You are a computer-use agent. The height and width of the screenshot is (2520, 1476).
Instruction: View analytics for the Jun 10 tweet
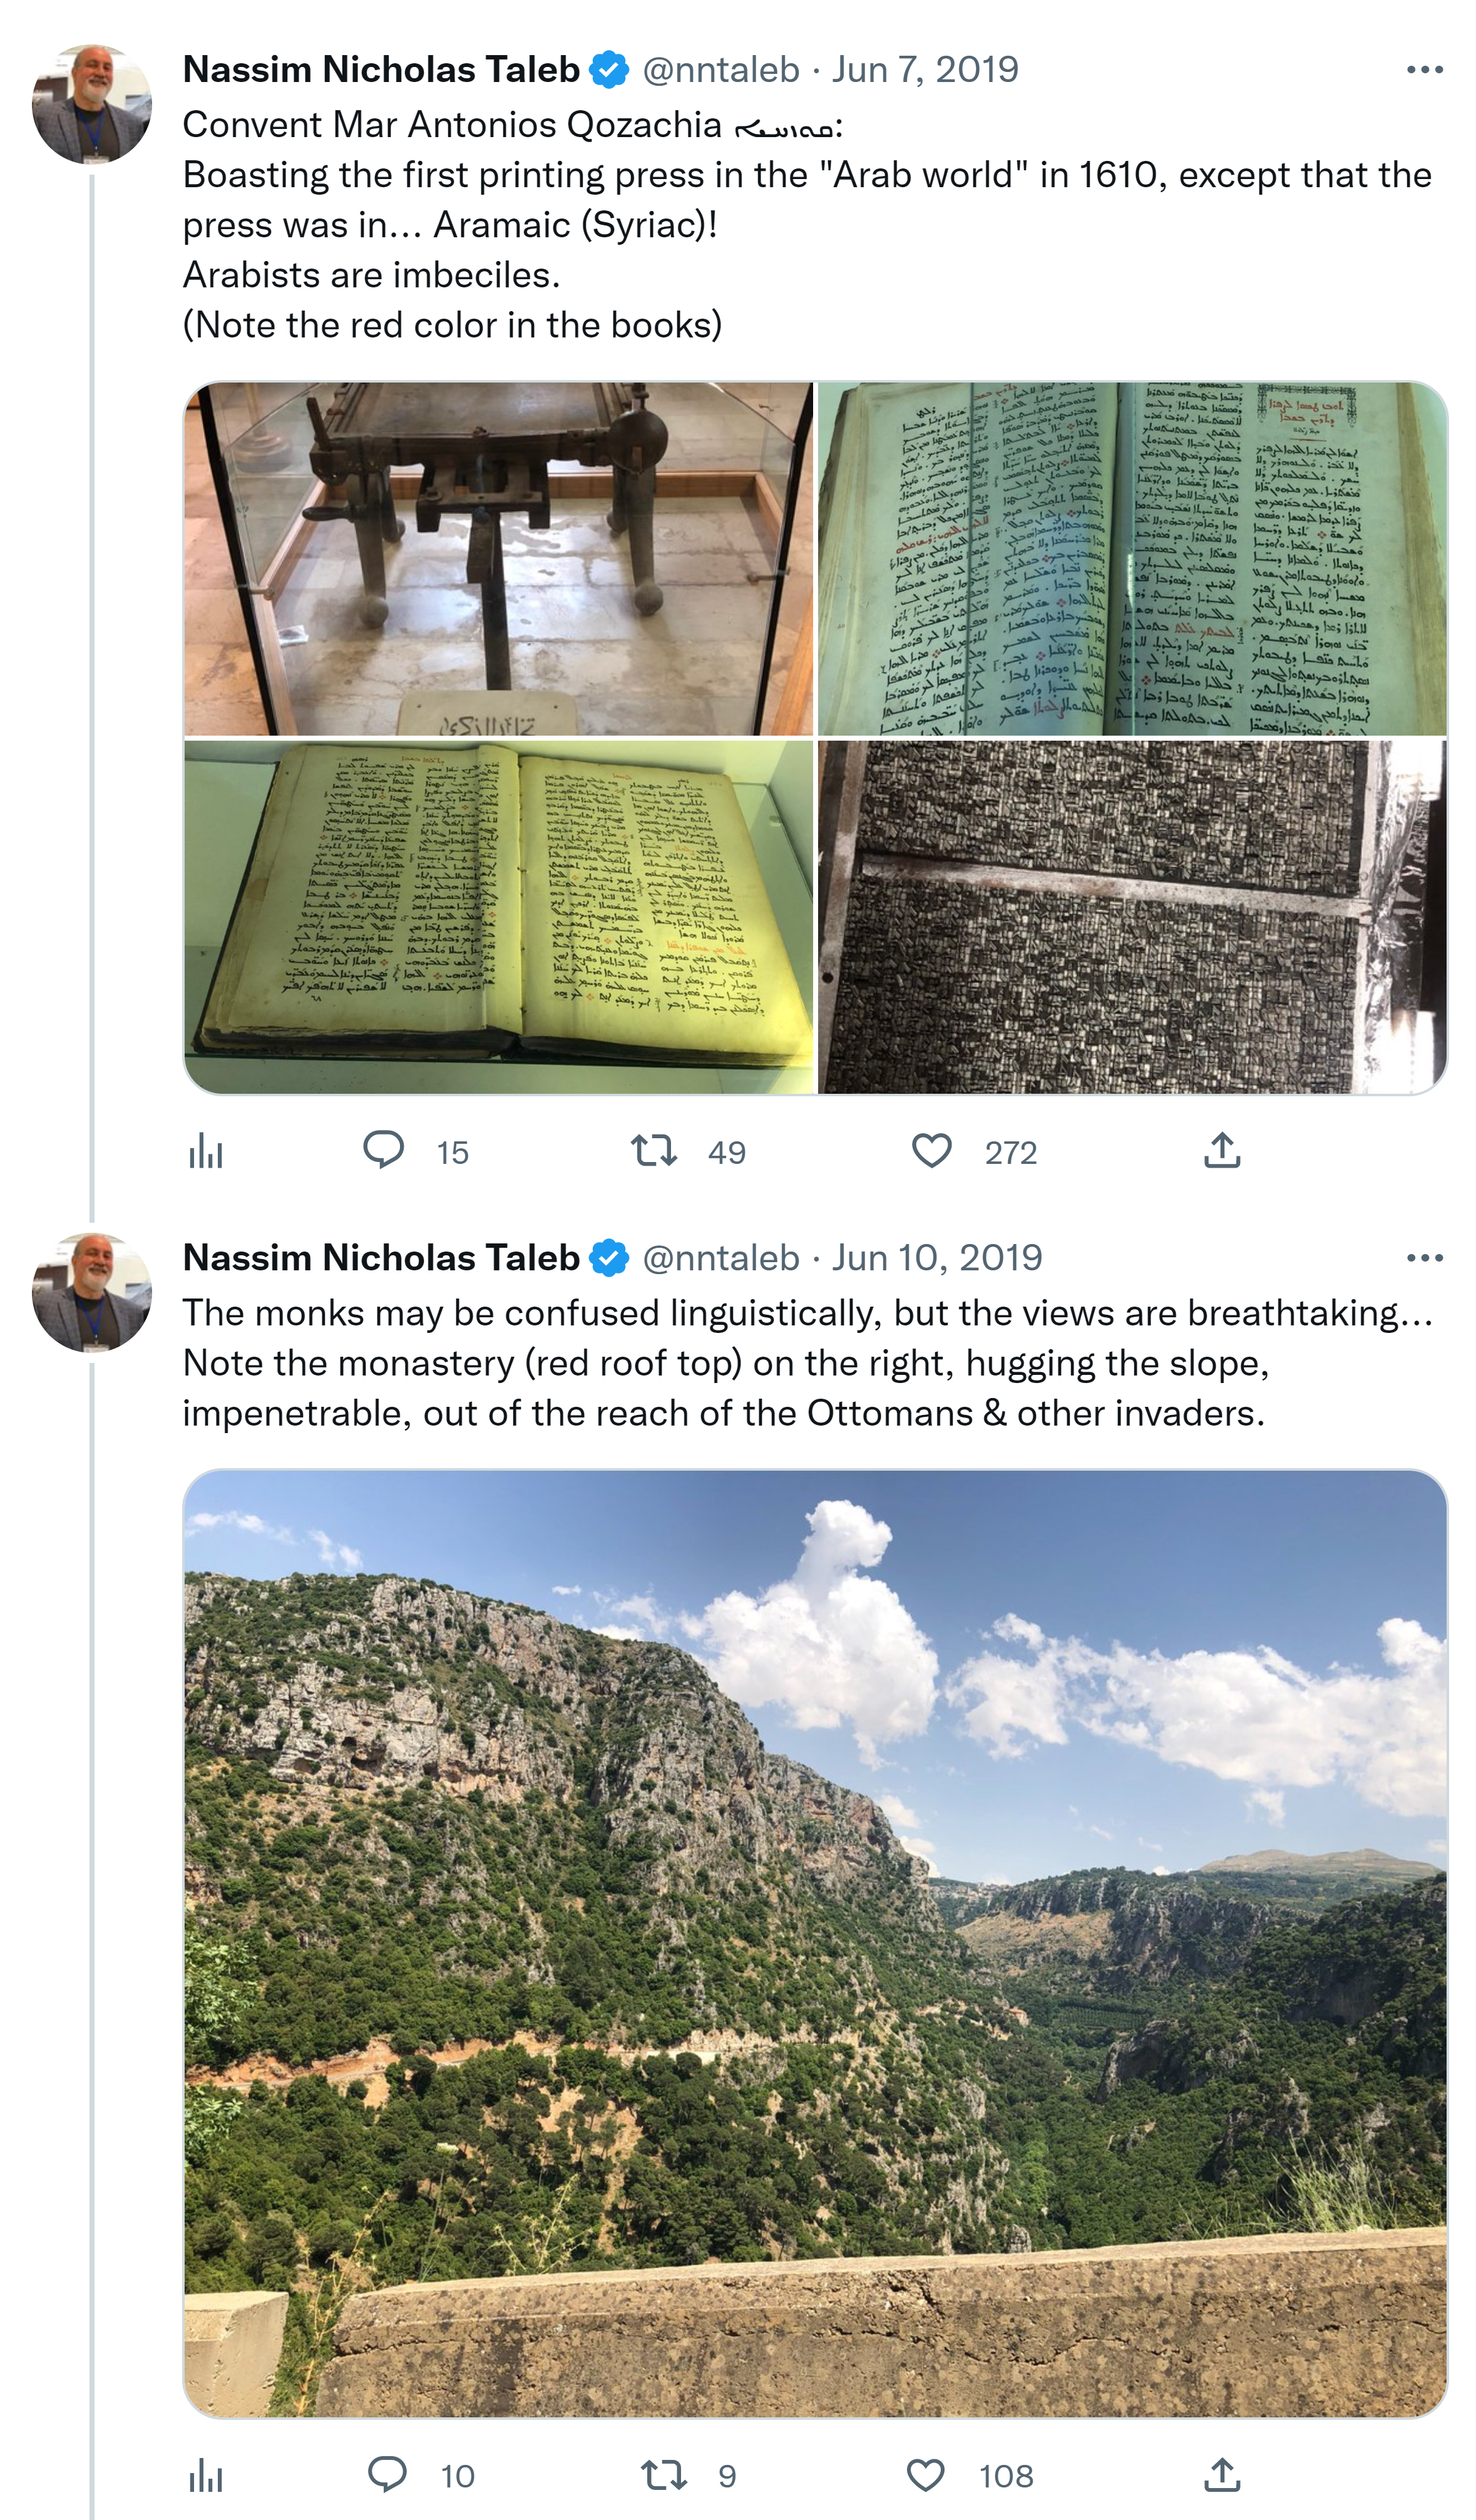[206, 2475]
